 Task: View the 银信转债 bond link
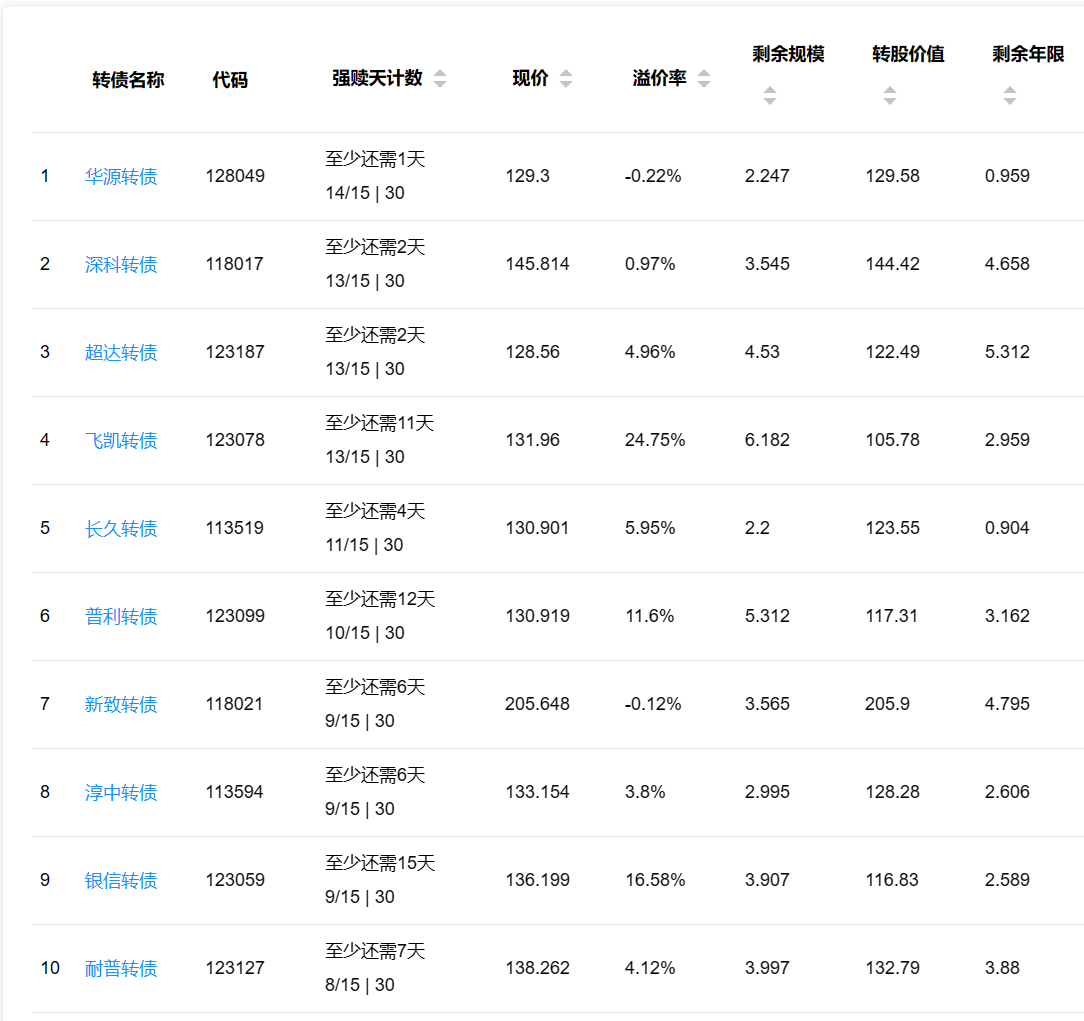click(121, 881)
